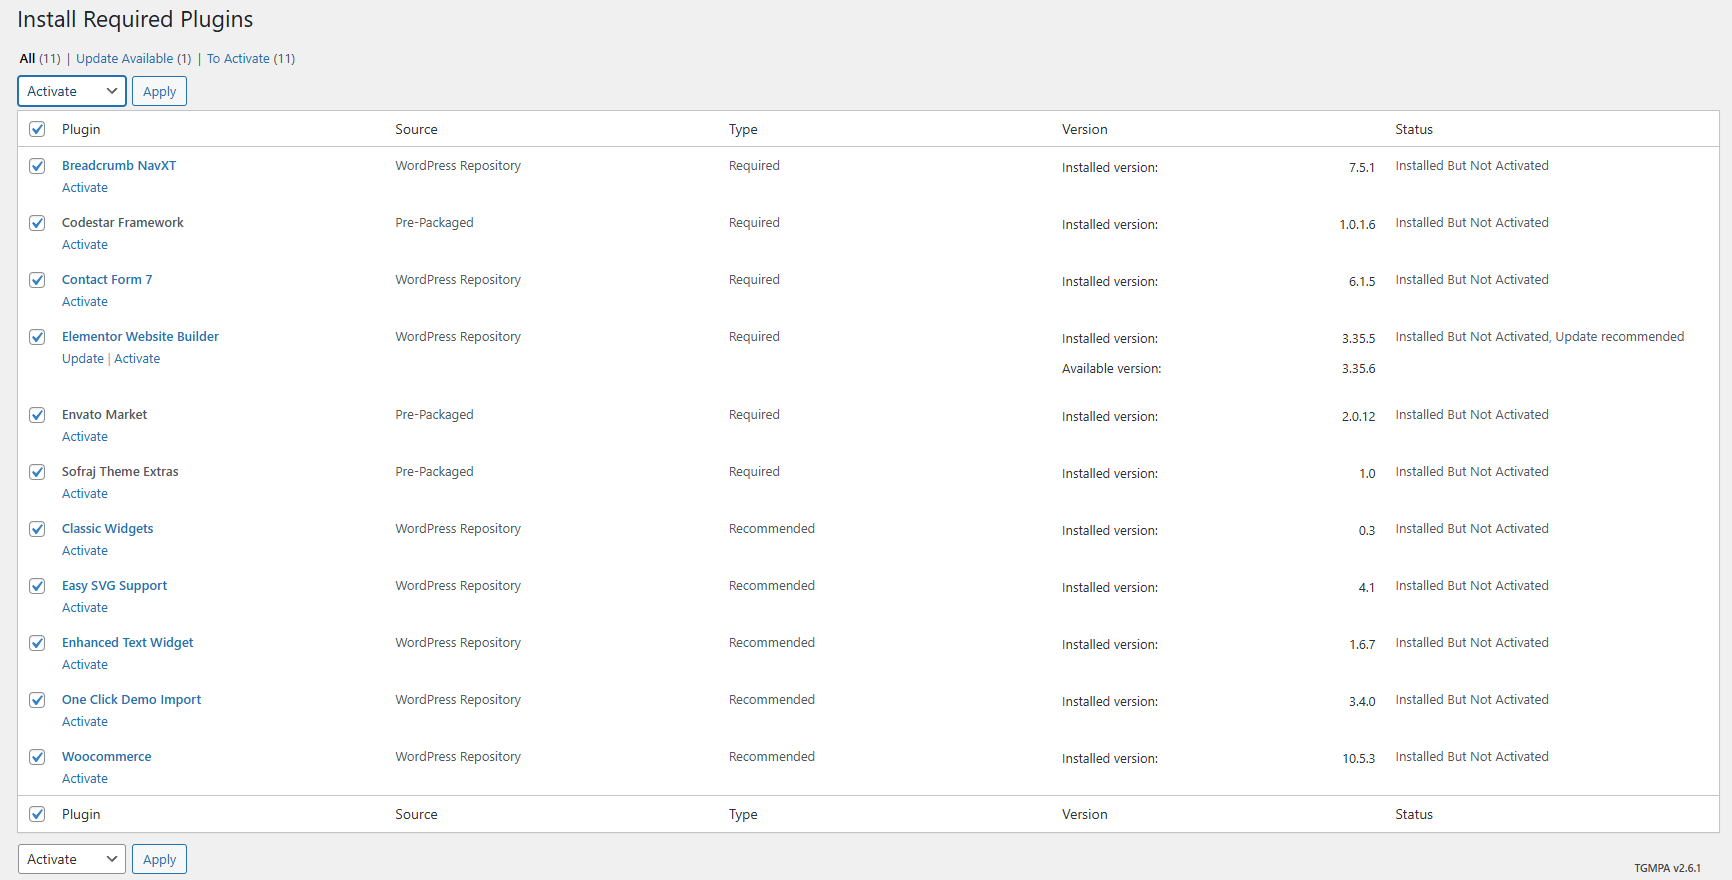
Task: Deselect the Envato Market checkbox
Action: coord(37,415)
